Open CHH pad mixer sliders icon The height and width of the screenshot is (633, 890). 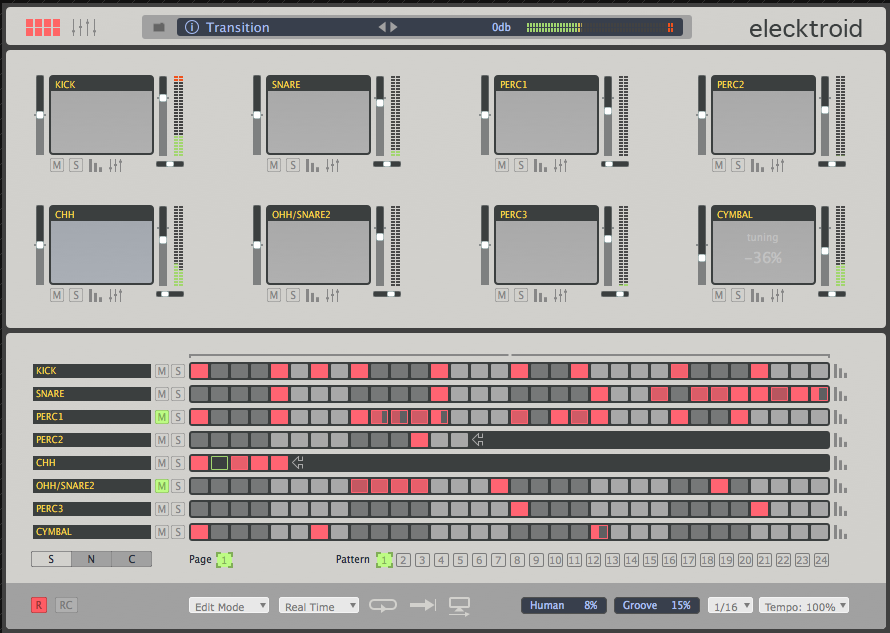[115, 295]
